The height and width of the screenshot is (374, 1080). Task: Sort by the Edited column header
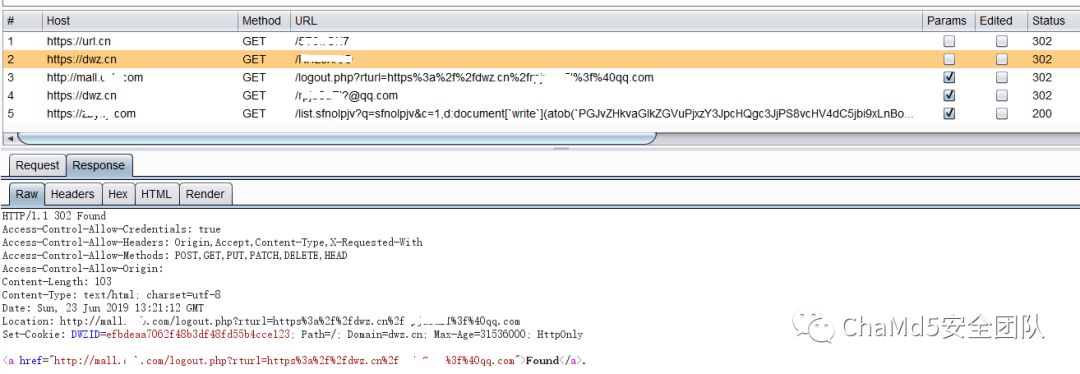point(1001,21)
